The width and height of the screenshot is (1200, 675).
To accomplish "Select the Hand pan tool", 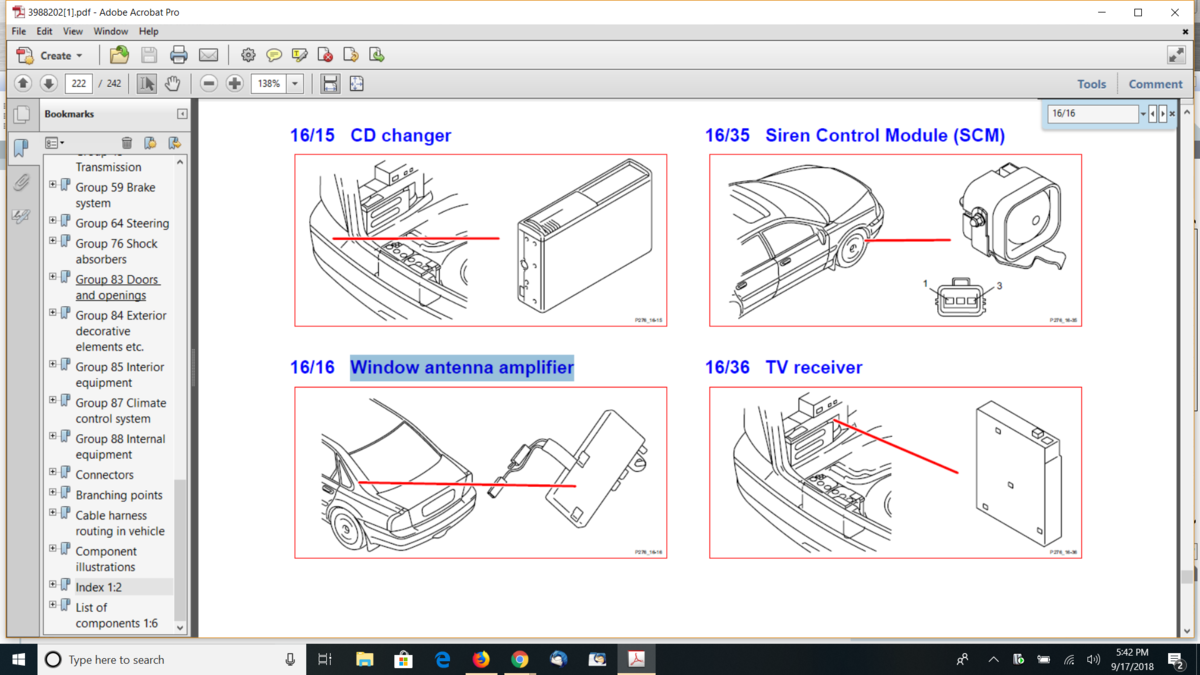I will [173, 84].
